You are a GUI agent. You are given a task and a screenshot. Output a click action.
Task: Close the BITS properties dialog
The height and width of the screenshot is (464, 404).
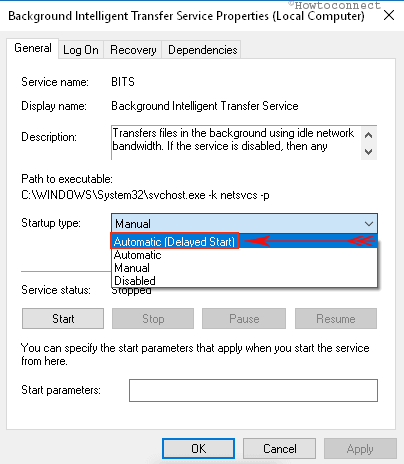[x=389, y=15]
